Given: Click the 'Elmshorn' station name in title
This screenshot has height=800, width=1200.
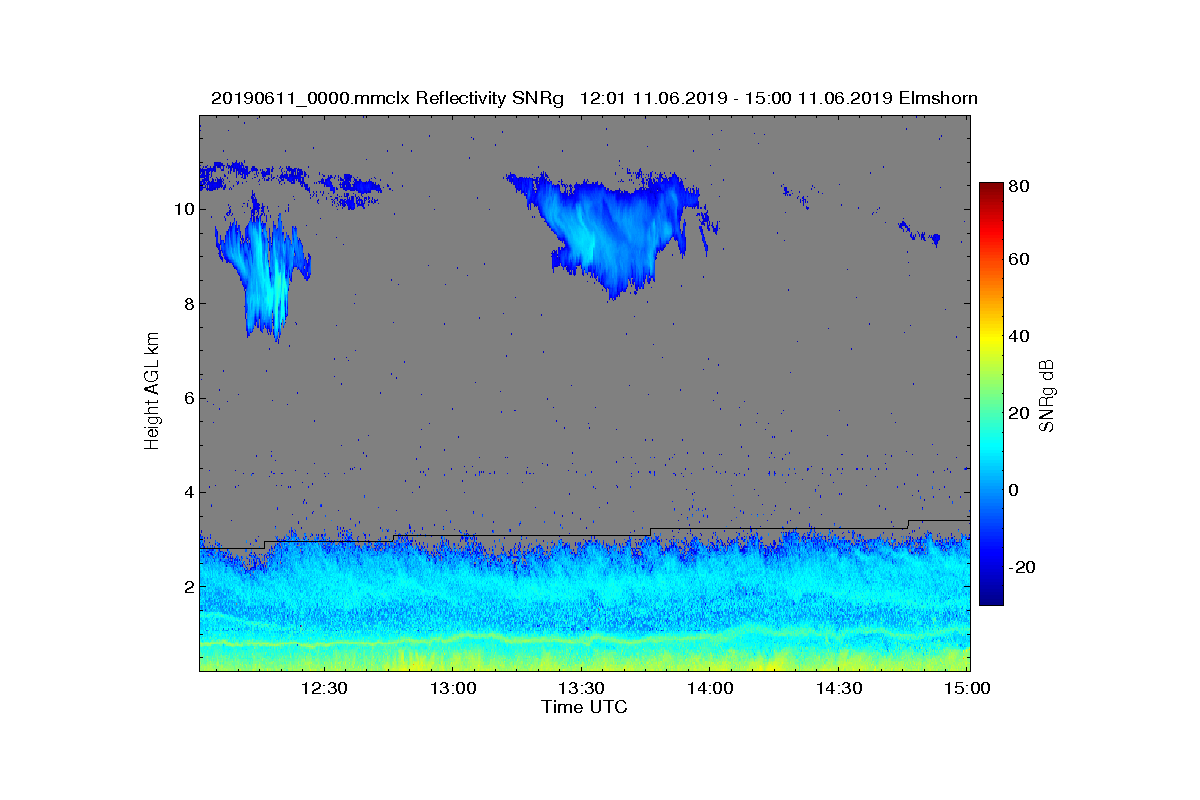Looking at the screenshot, I should (x=938, y=98).
